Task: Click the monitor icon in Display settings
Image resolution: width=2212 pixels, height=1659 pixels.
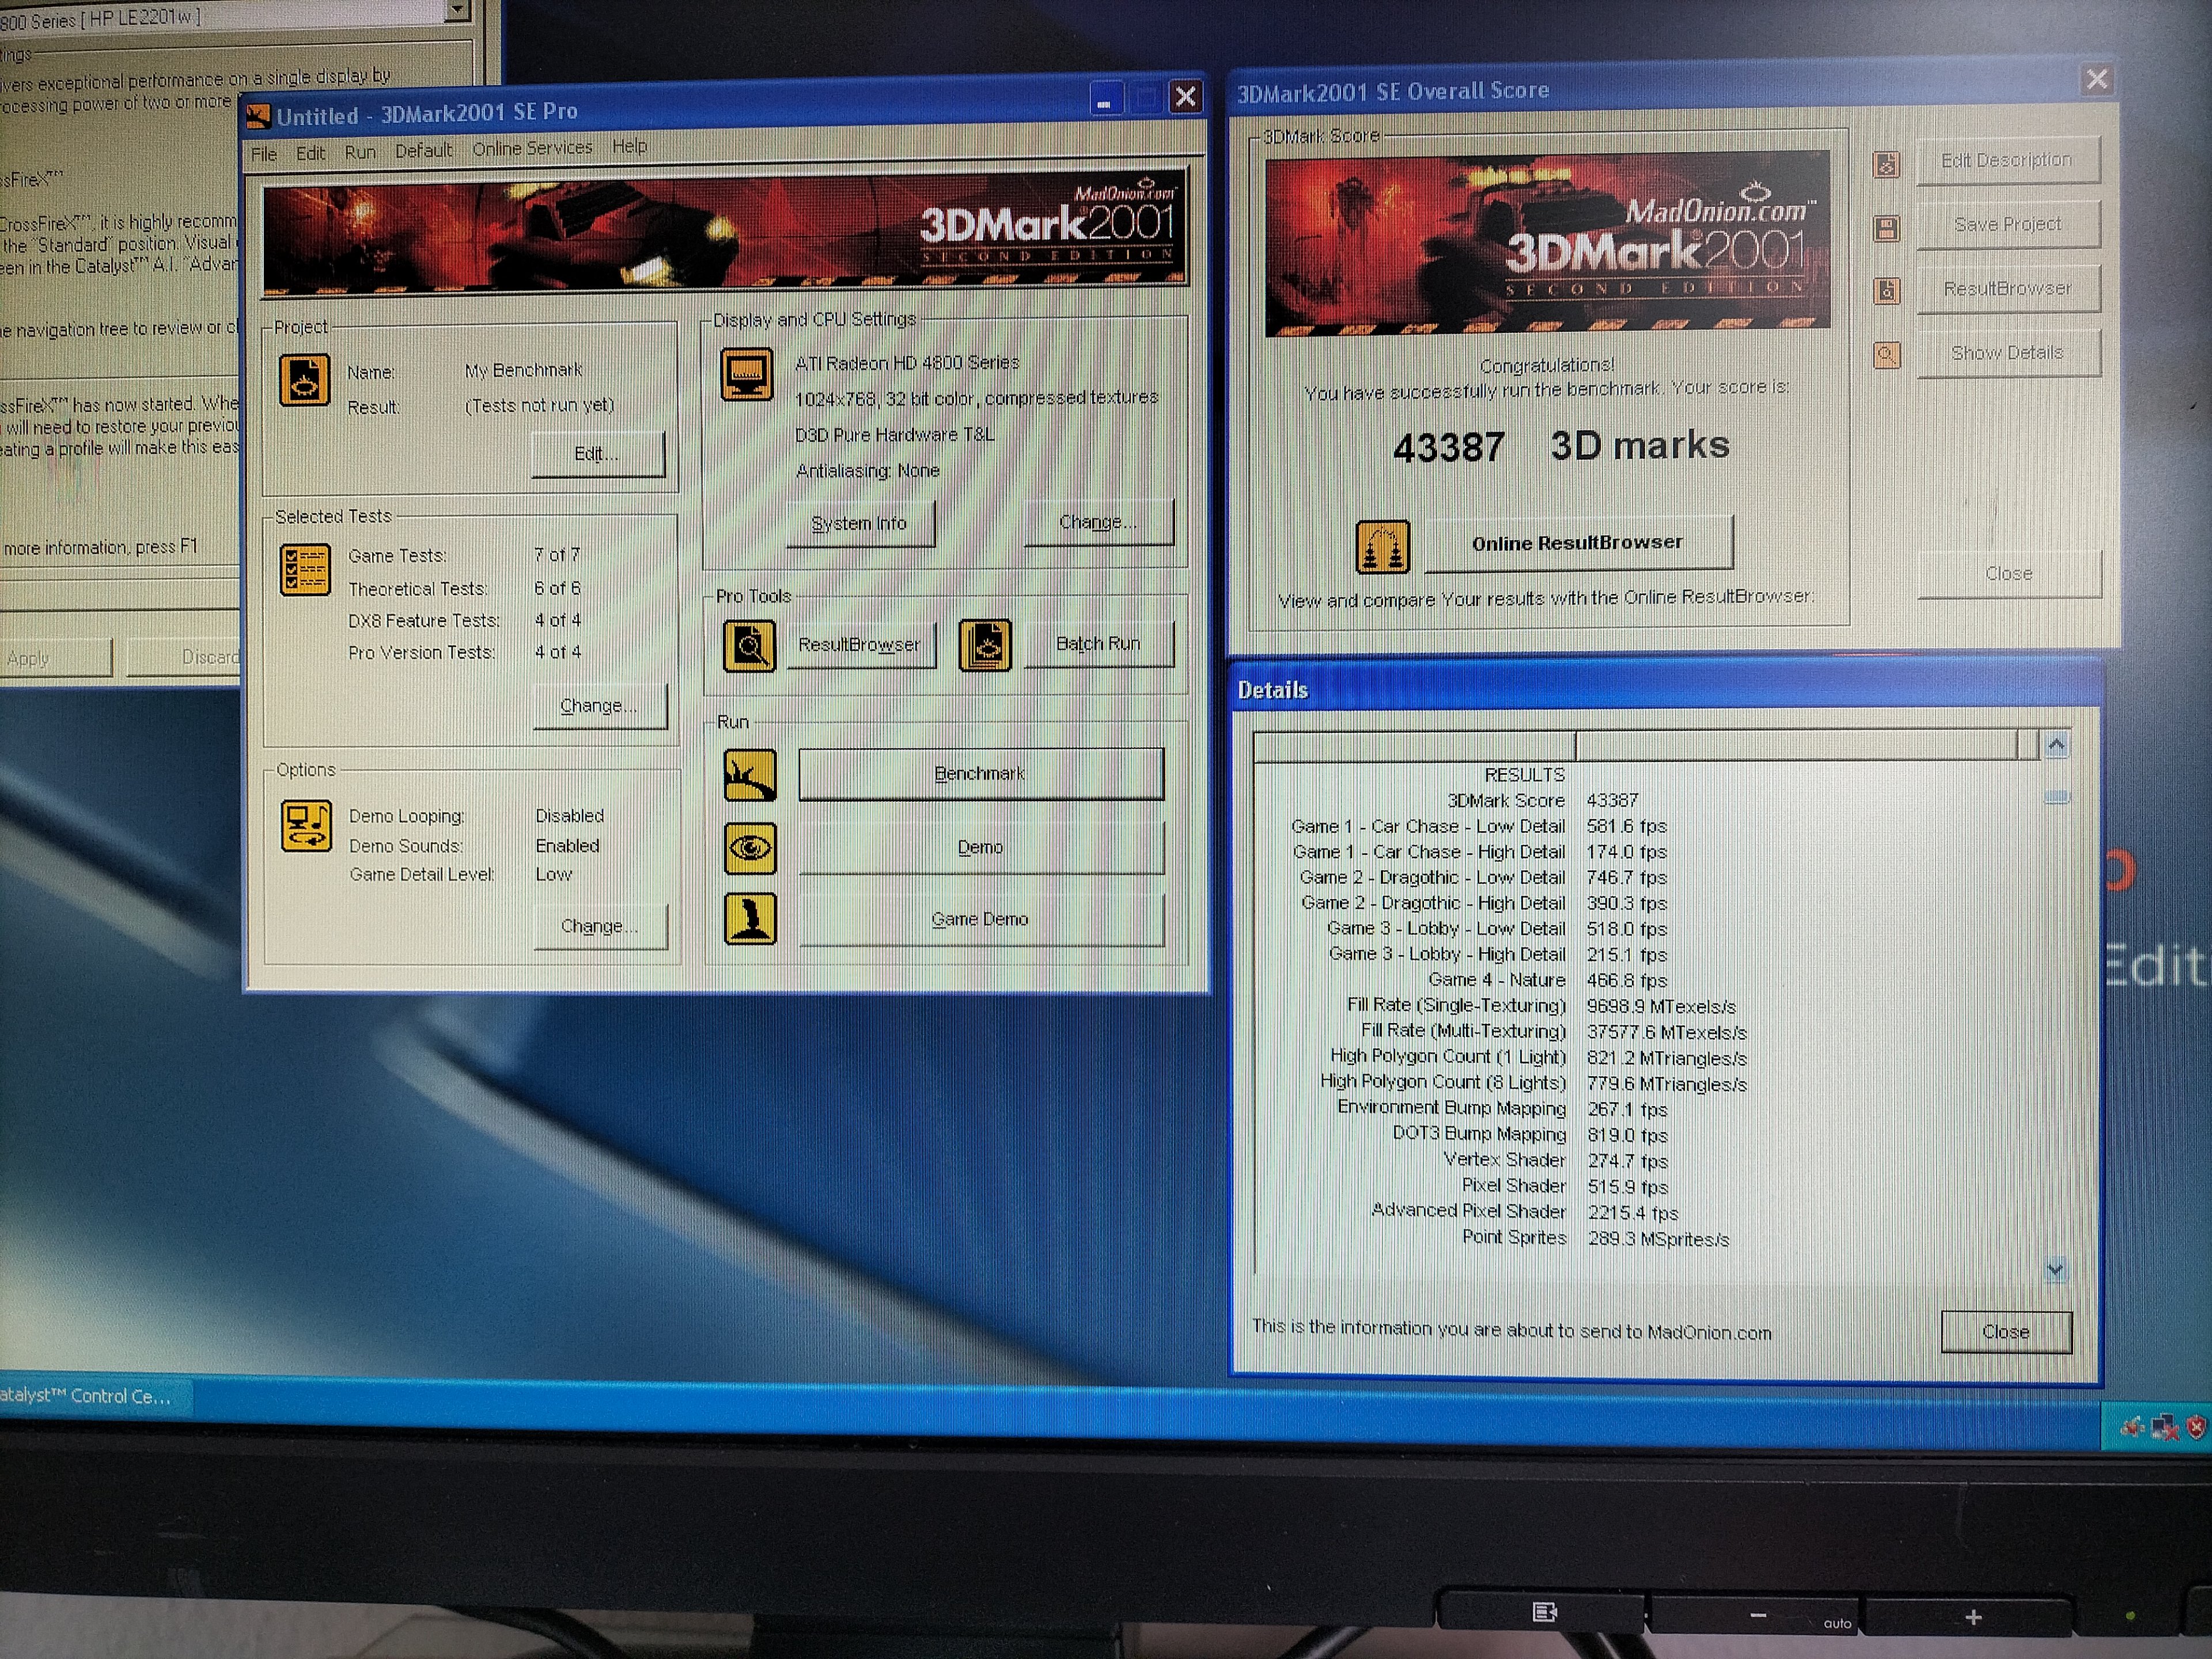Action: [747, 374]
